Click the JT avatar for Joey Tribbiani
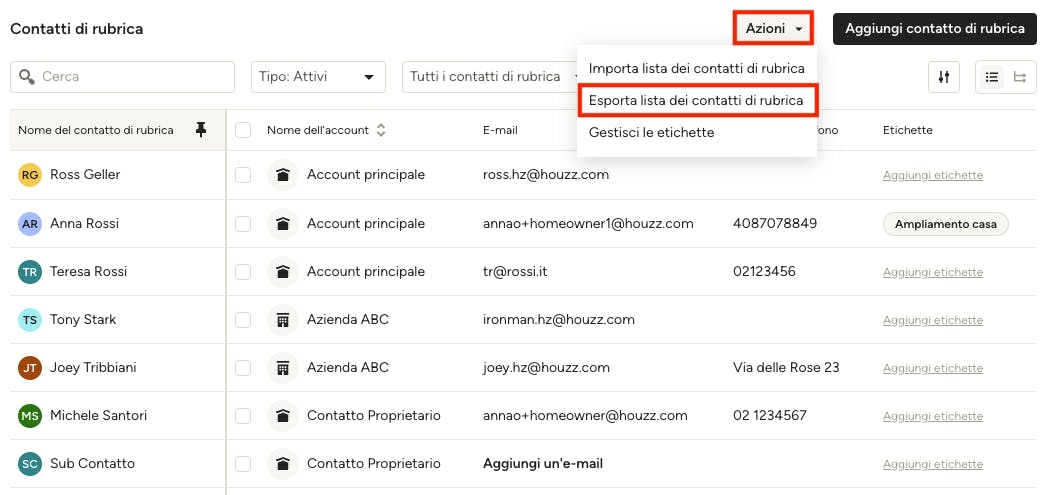 tap(29, 368)
